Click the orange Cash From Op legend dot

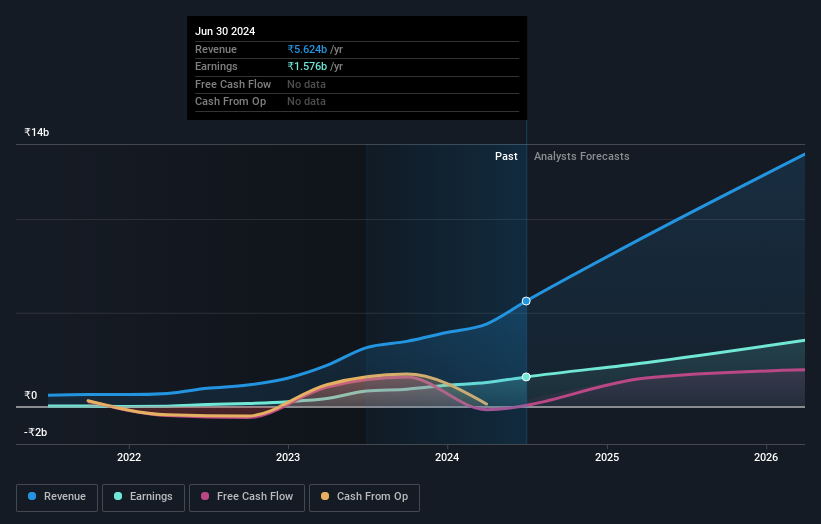pos(325,496)
